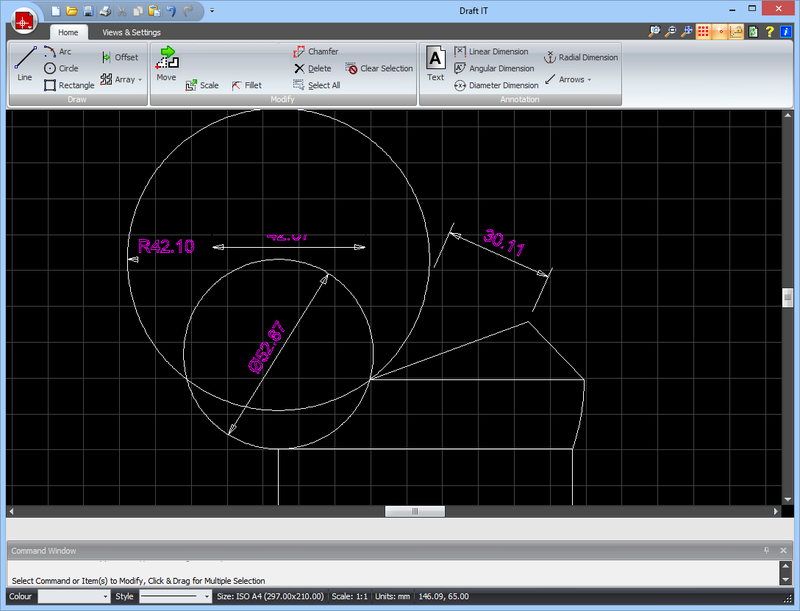Toggle snap mode on

tap(718, 32)
